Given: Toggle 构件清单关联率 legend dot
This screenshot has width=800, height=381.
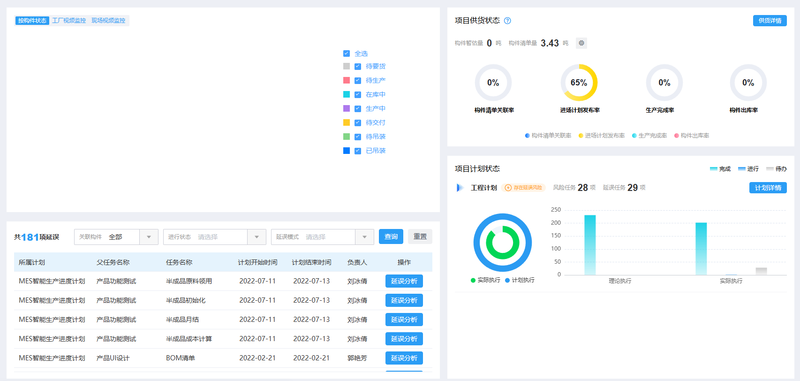Looking at the screenshot, I should point(527,136).
